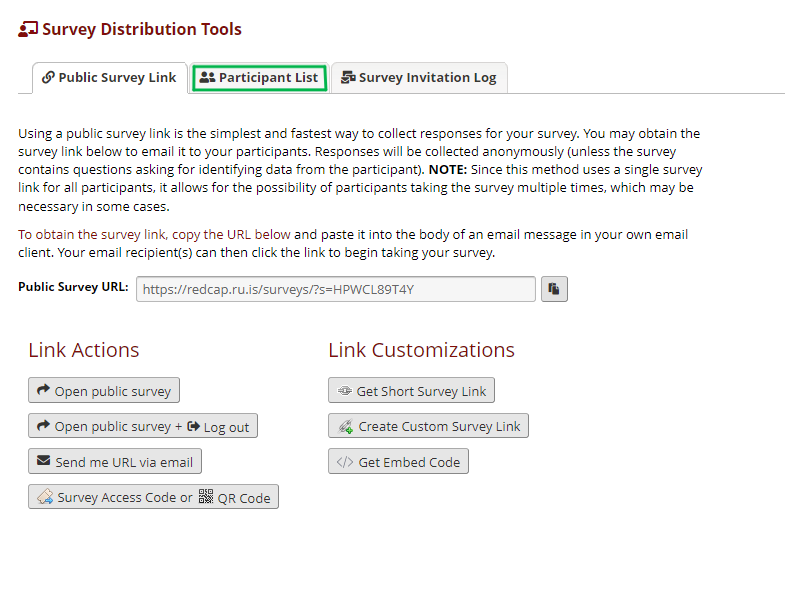785x601 pixels.
Task: Click the envelope icon for sending URL
Action: click(44, 460)
